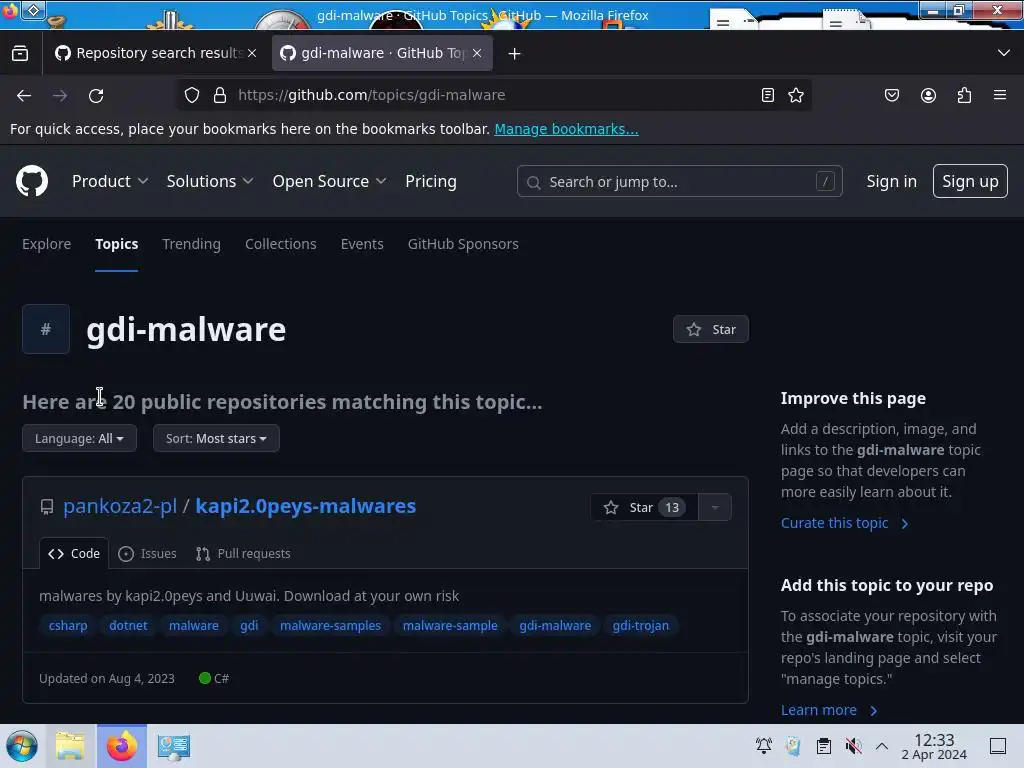
Task: Star the kapi2.0peys-malwares repository
Action: 644,507
